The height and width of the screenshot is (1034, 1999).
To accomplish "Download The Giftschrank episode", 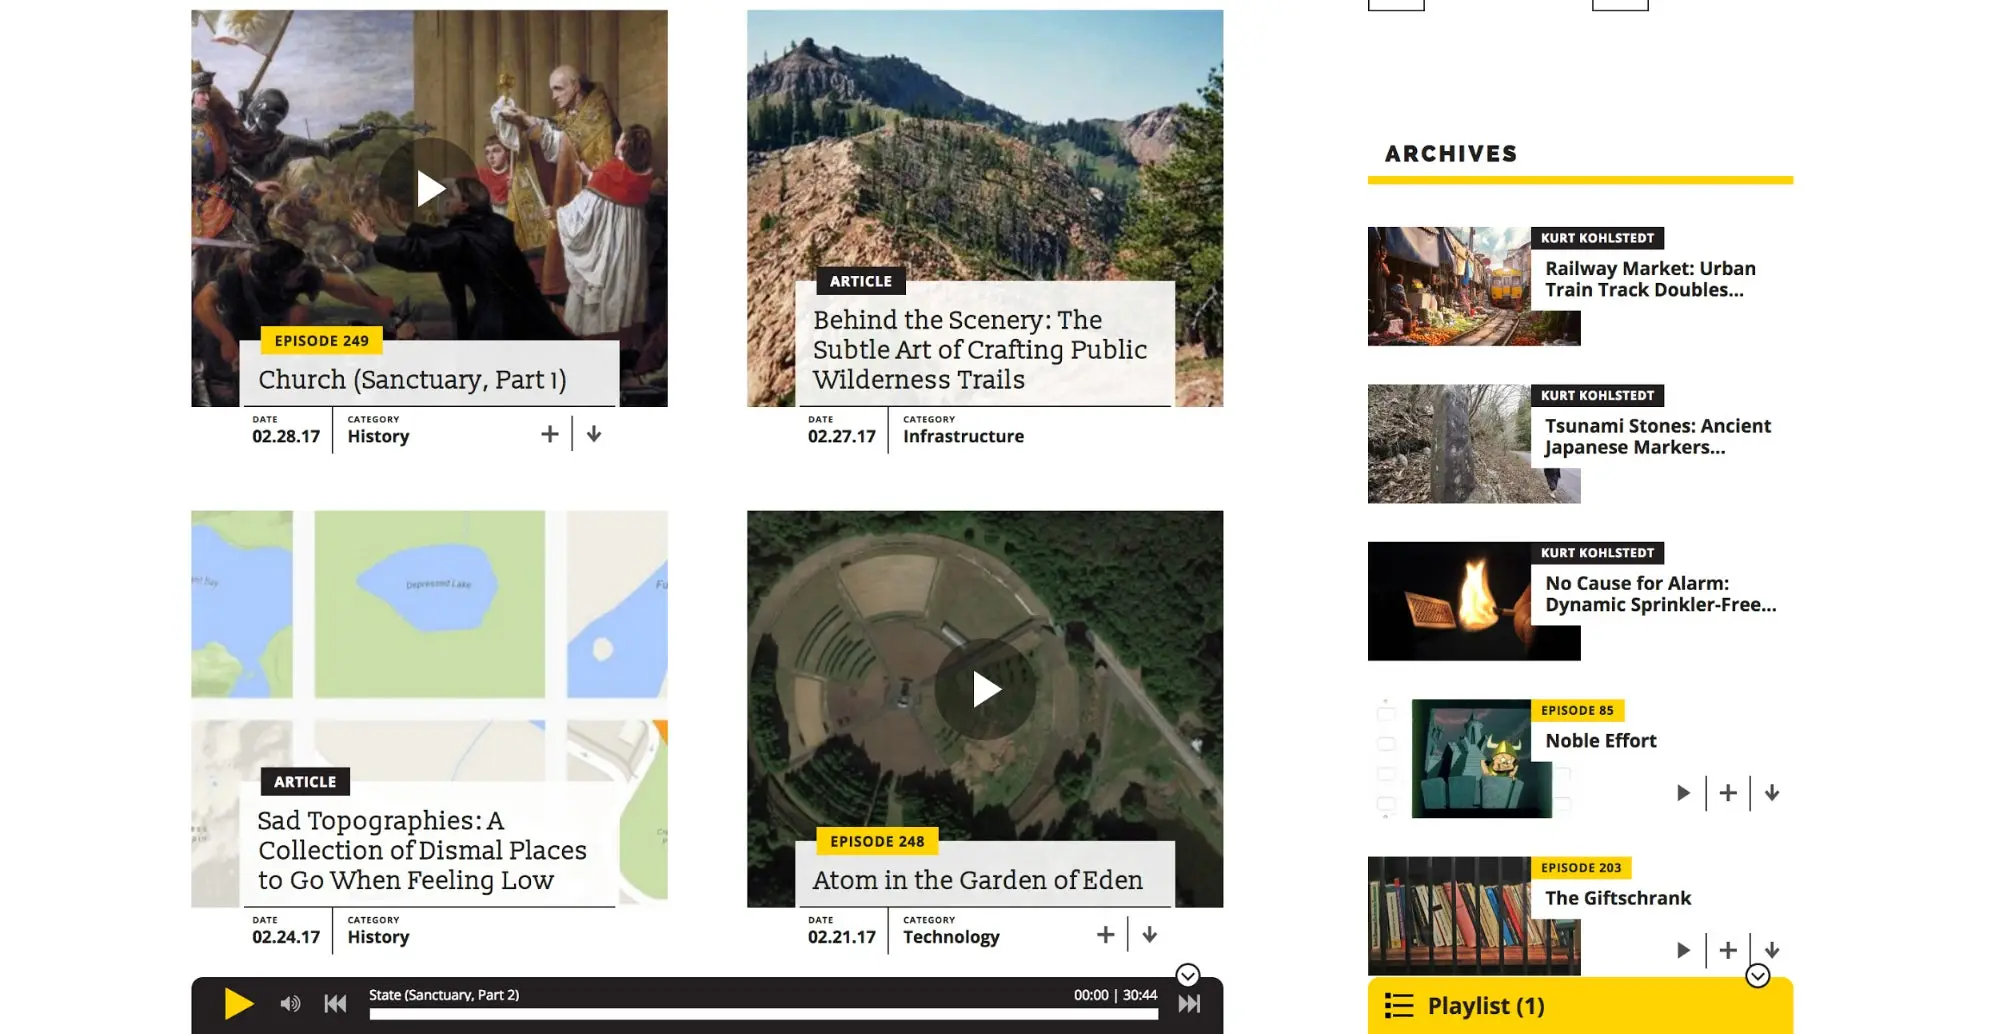I will click(x=1772, y=950).
